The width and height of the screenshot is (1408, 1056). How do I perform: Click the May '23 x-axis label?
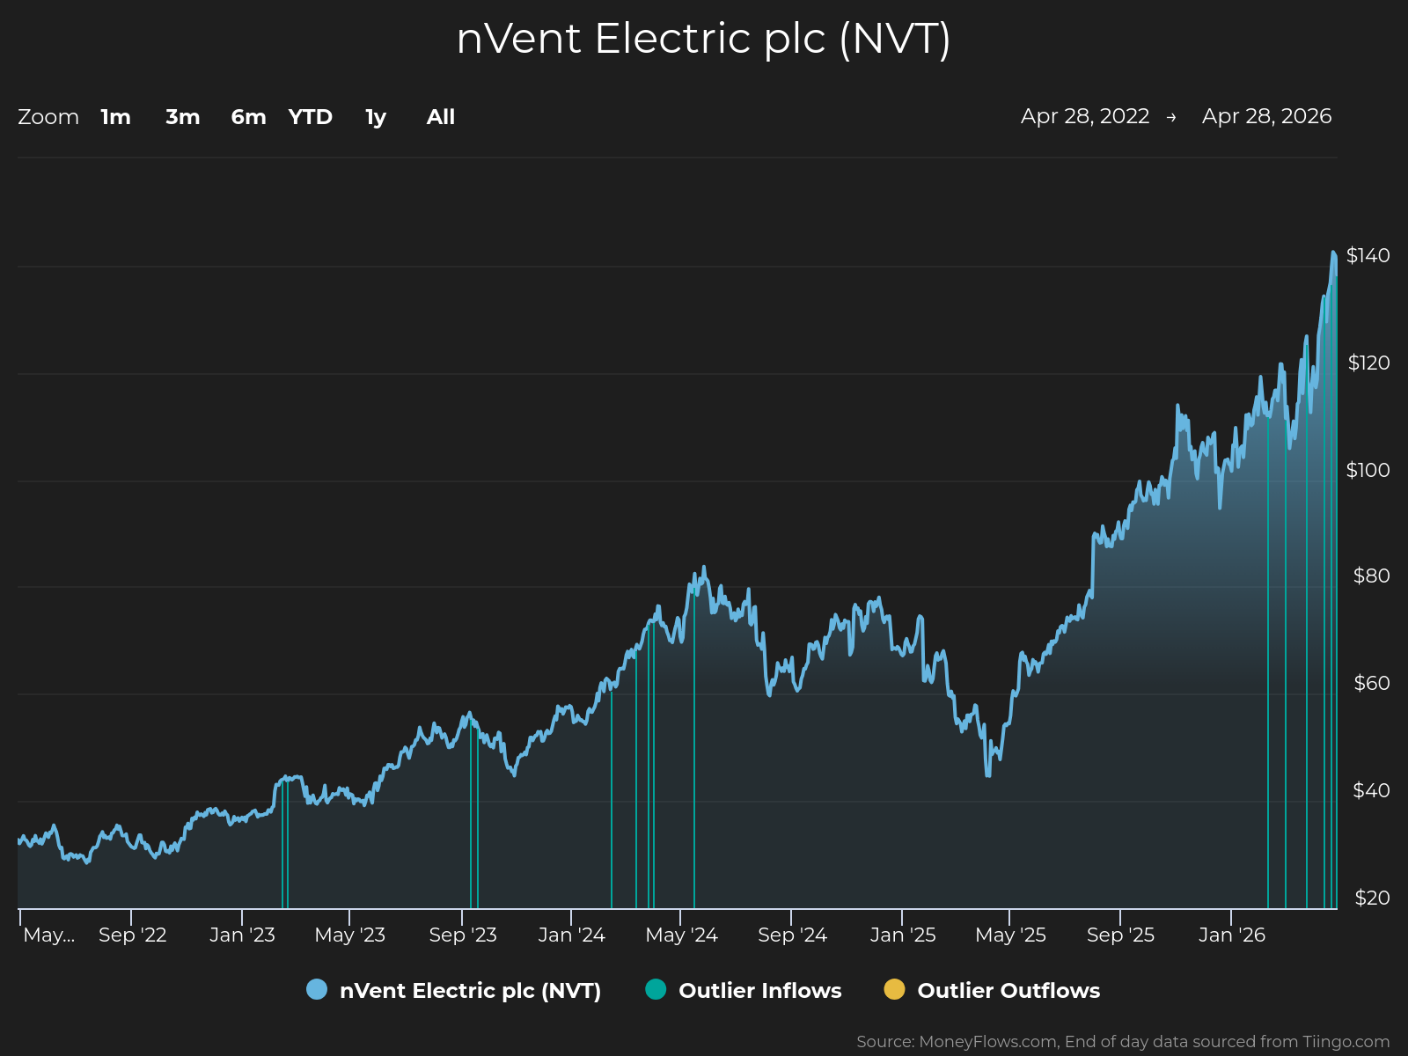click(350, 935)
